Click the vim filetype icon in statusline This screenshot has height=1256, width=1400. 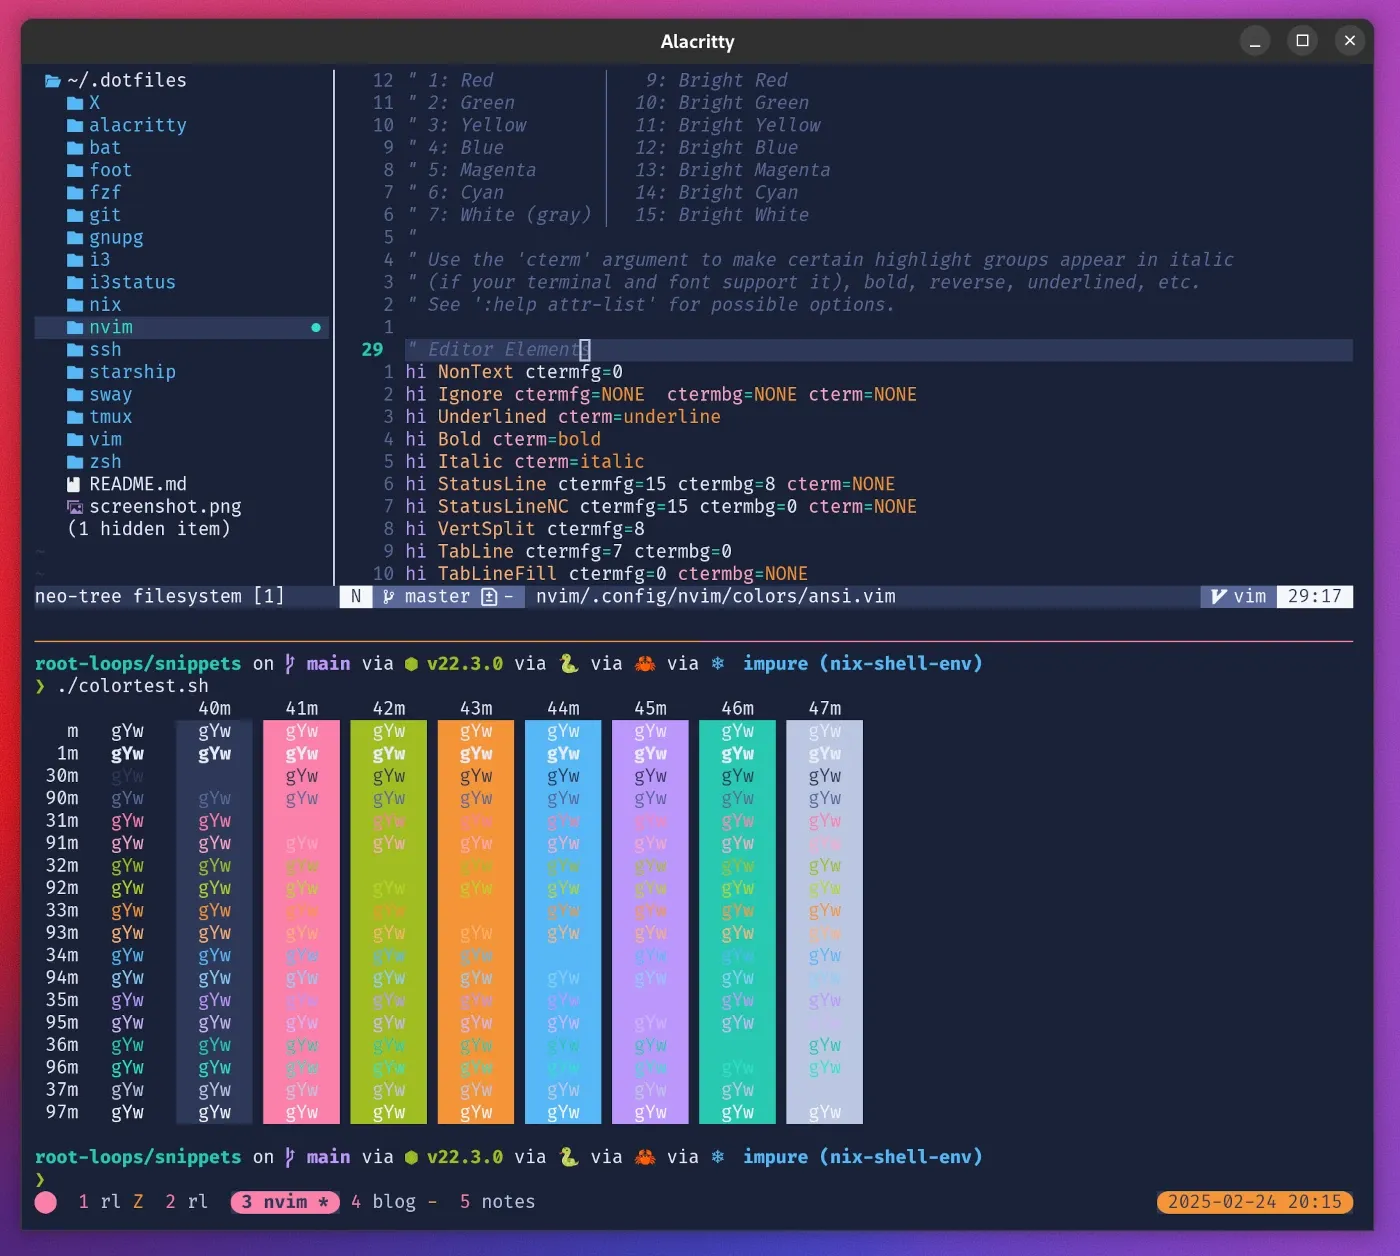(1218, 597)
